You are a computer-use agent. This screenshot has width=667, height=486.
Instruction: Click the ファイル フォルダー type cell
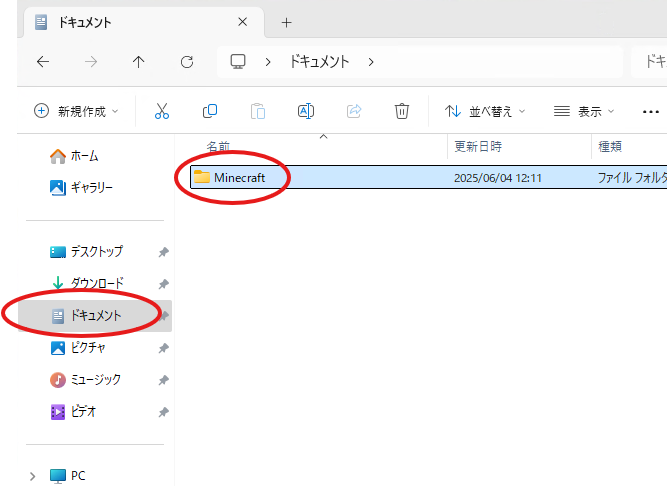pos(632,177)
